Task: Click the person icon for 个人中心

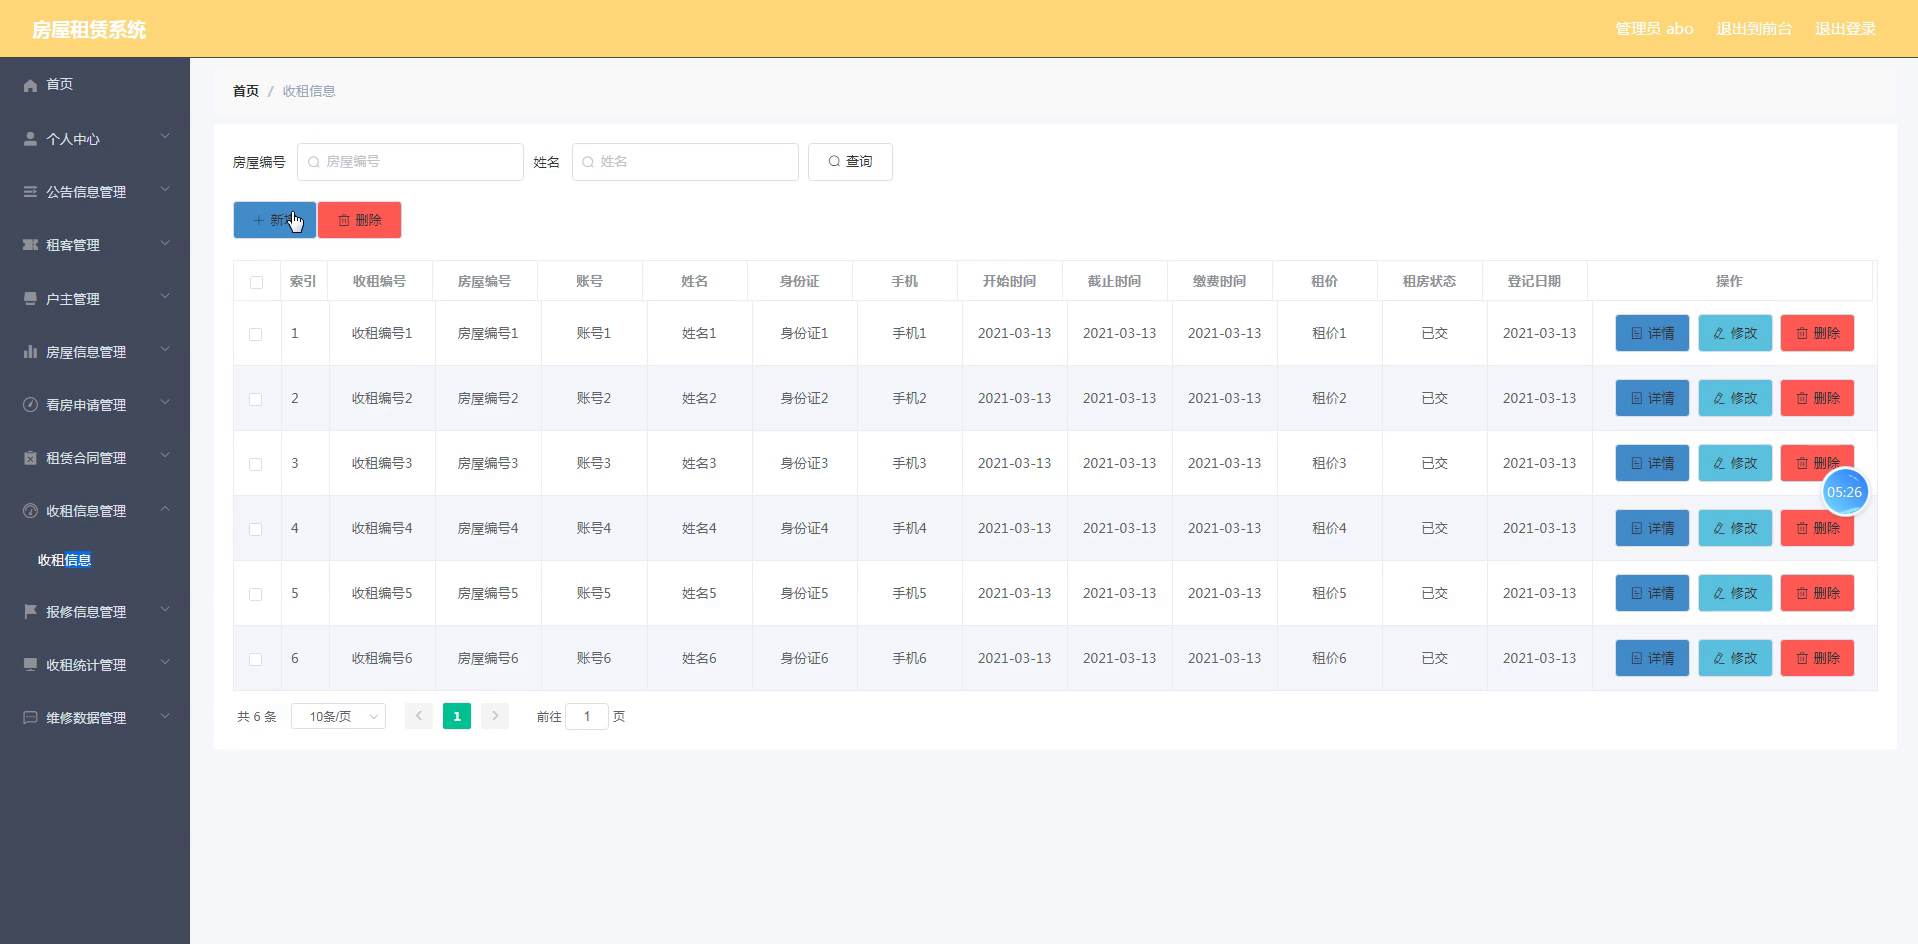Action: click(x=30, y=139)
